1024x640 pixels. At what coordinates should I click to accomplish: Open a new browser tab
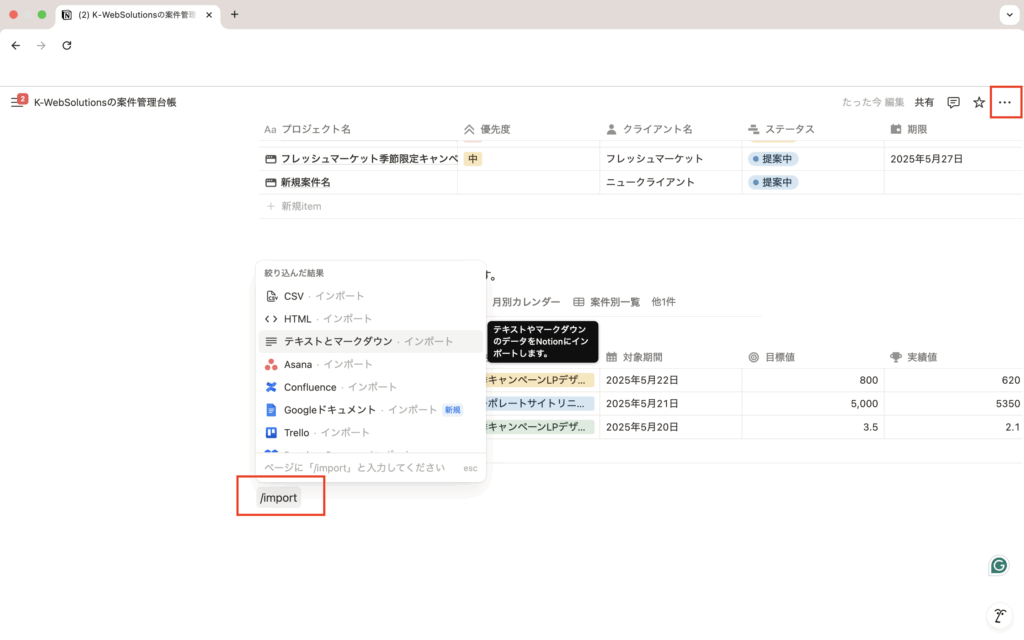[235, 14]
